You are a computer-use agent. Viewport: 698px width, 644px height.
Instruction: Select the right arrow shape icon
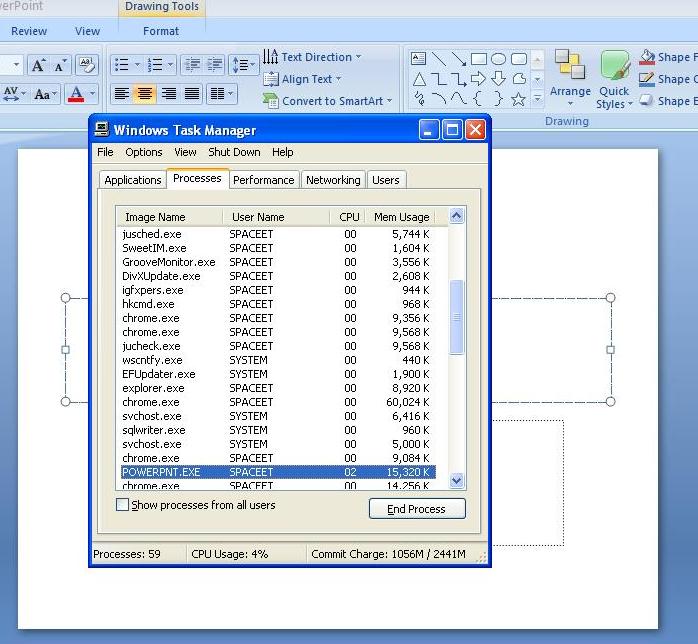coord(478,79)
